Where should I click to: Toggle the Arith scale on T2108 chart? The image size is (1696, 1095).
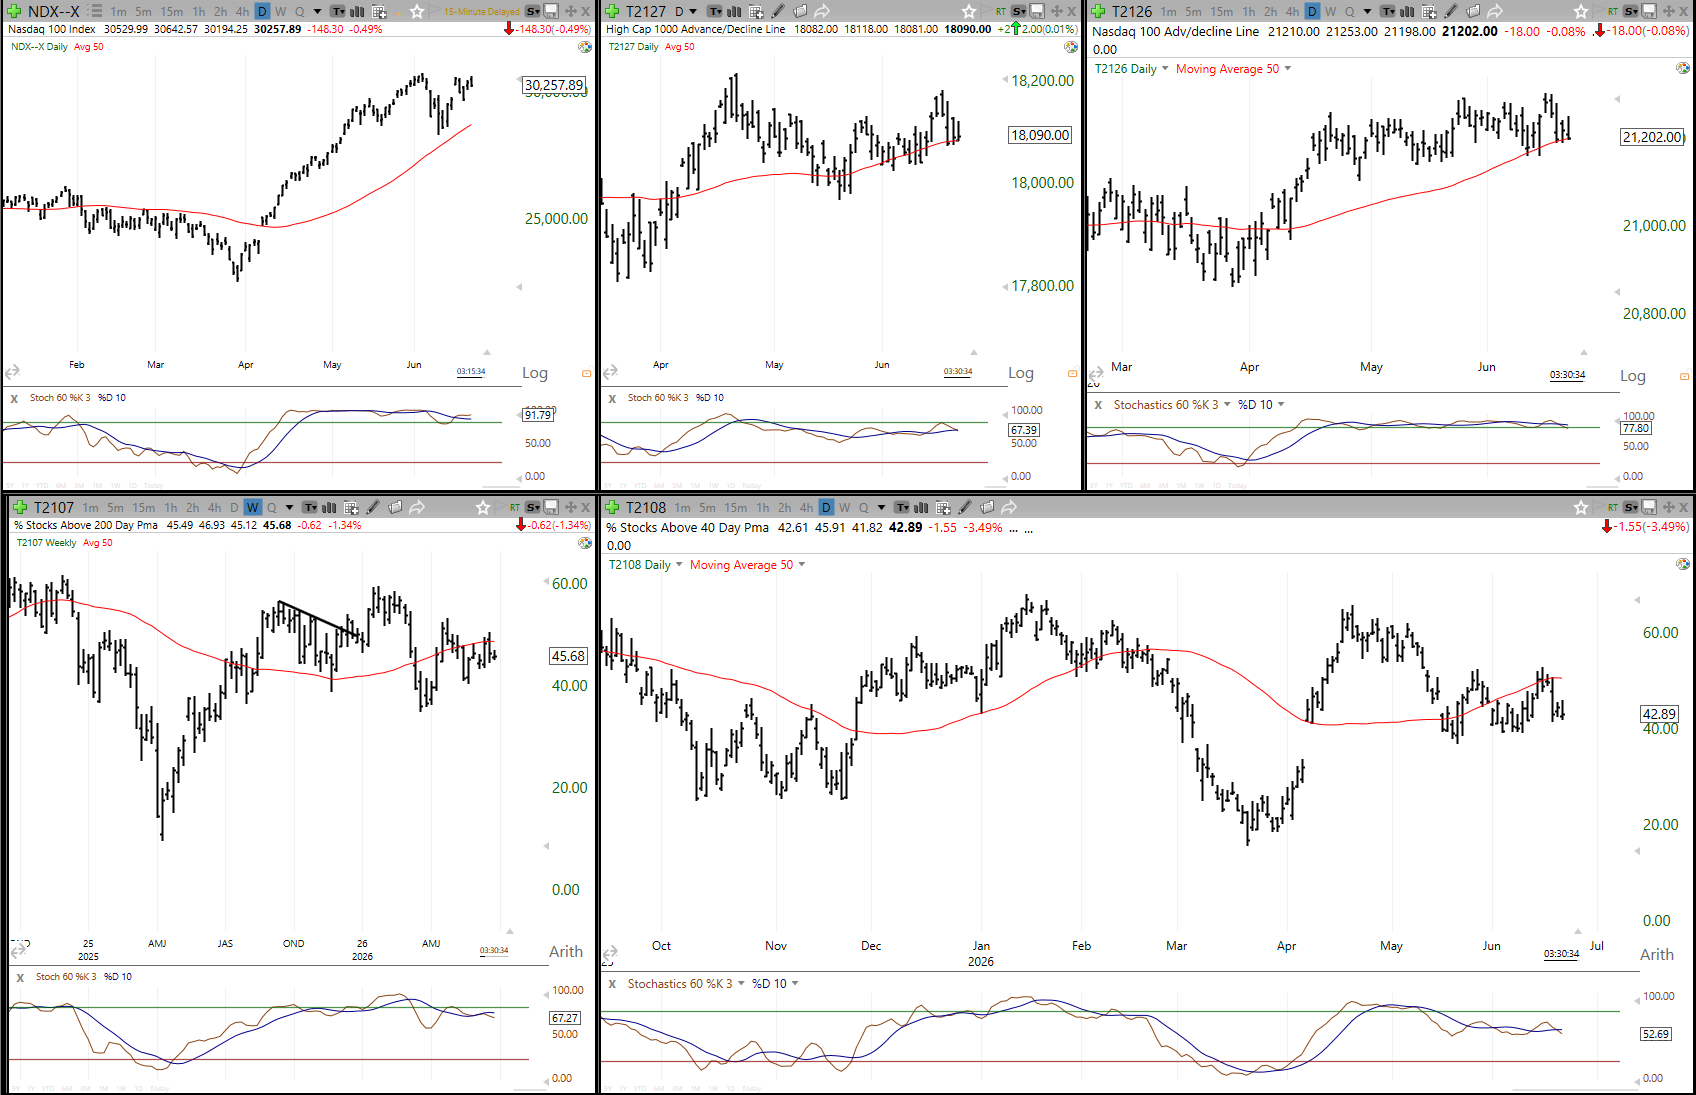coord(1657,954)
